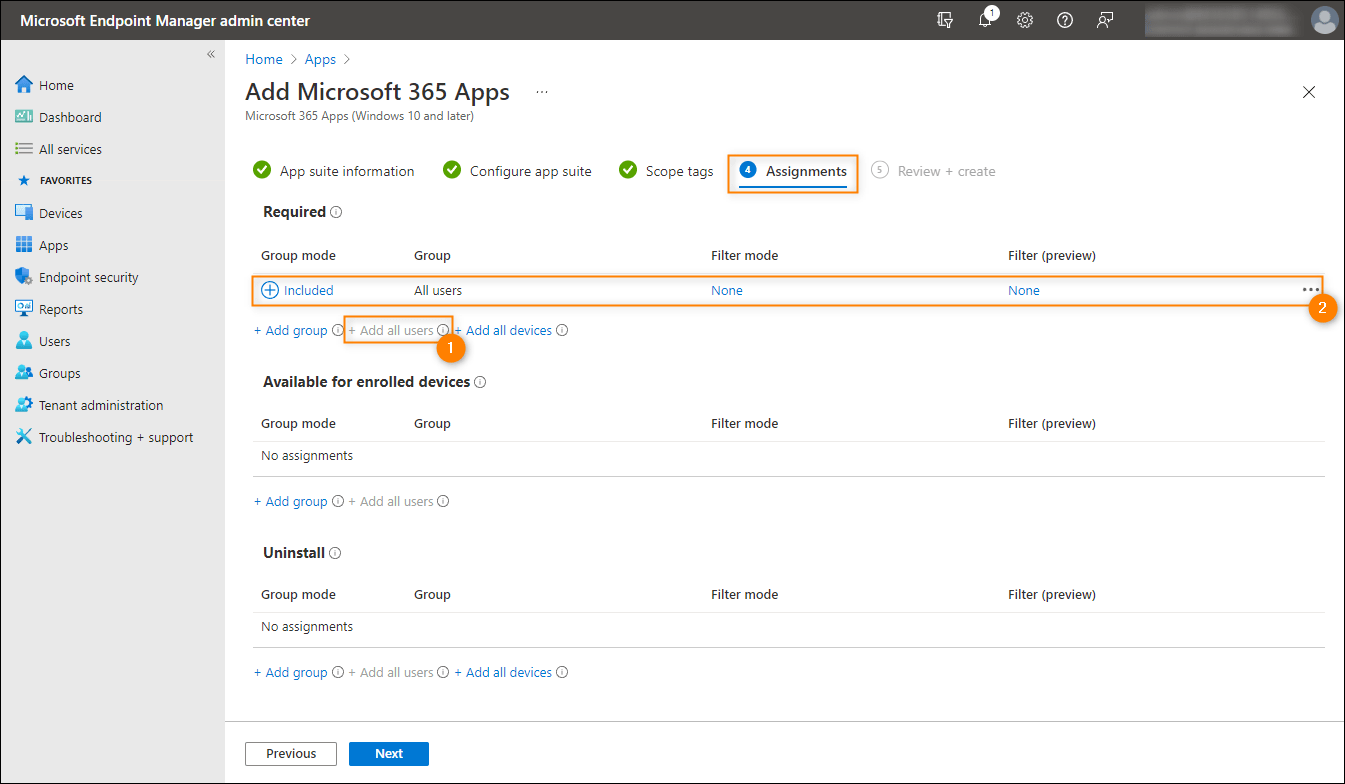The height and width of the screenshot is (784, 1345).
Task: Toggle the Required section info icon
Action: [334, 211]
